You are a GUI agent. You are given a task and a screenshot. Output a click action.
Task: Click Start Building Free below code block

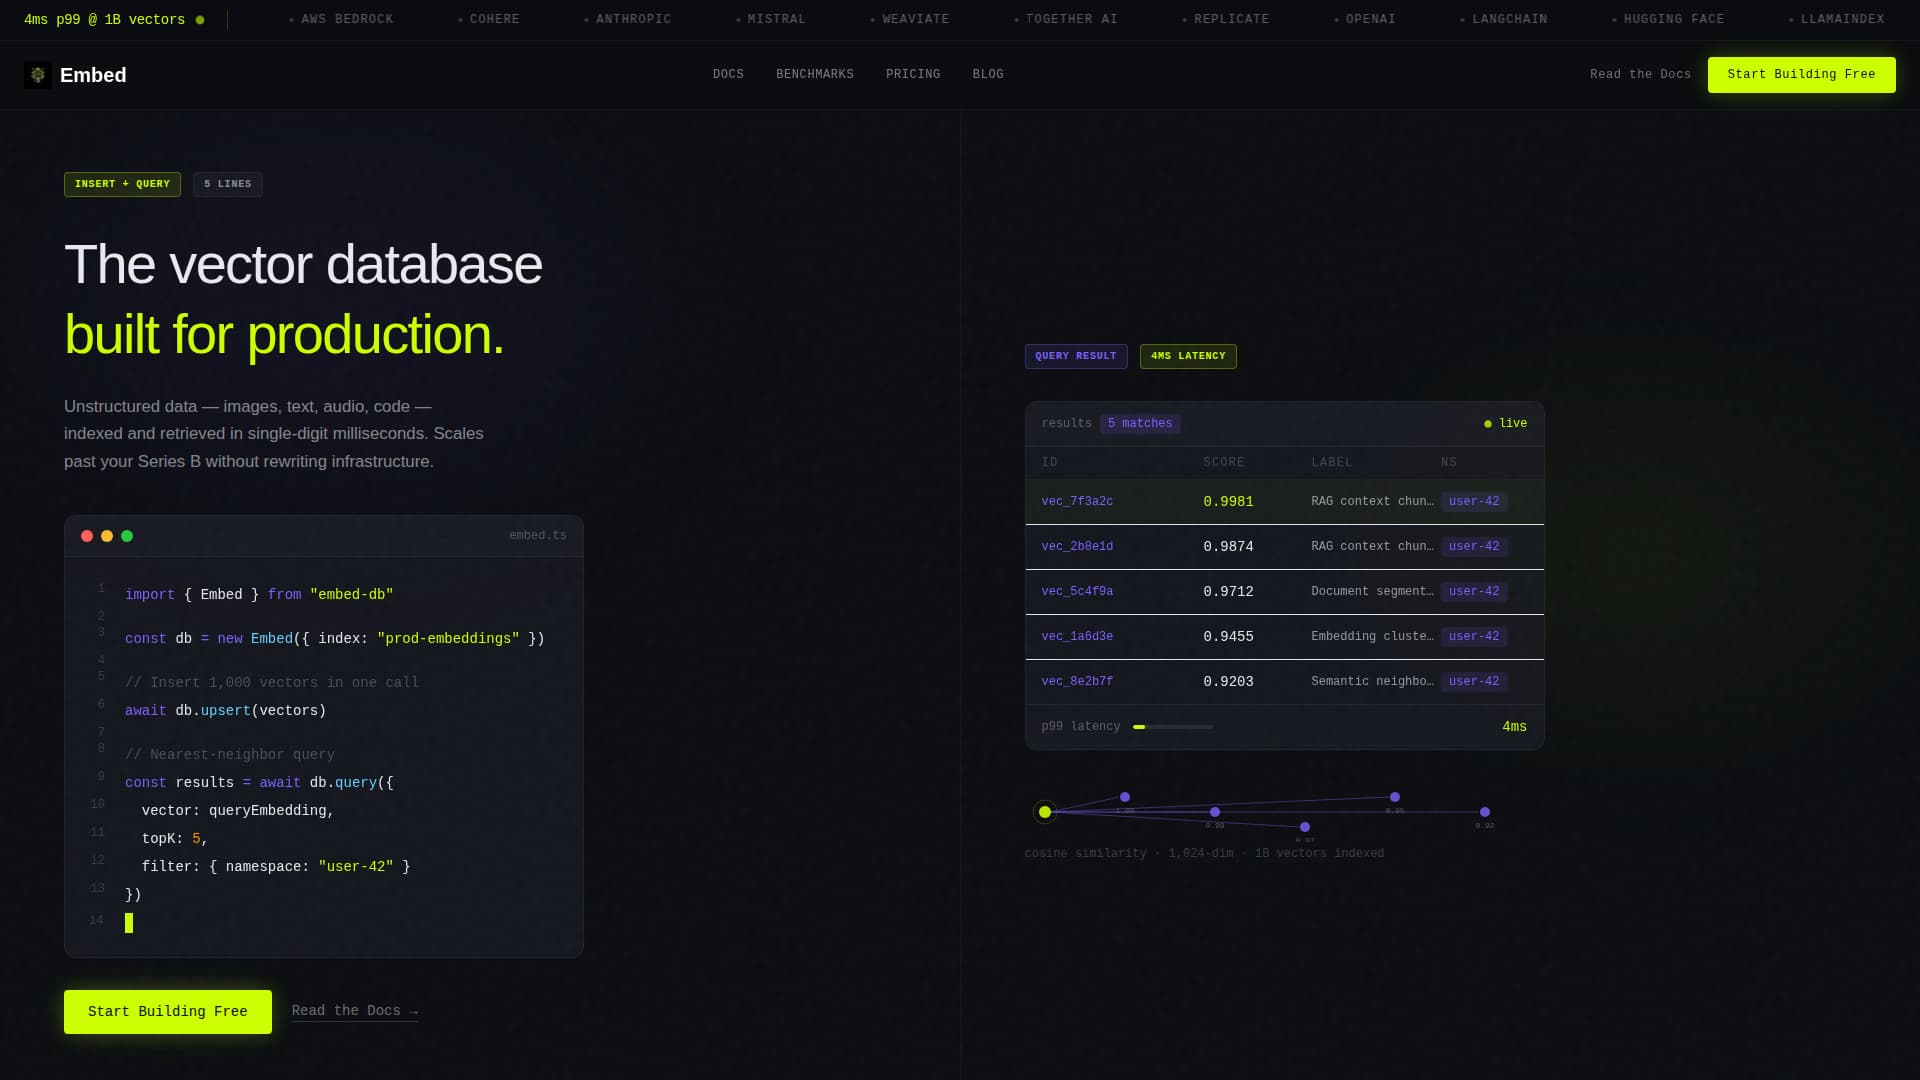[x=168, y=1012]
